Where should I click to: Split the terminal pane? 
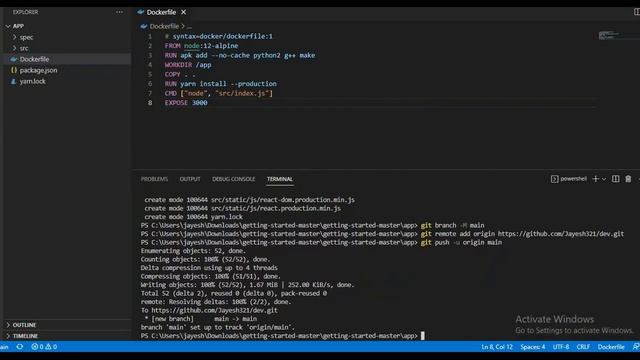point(616,179)
